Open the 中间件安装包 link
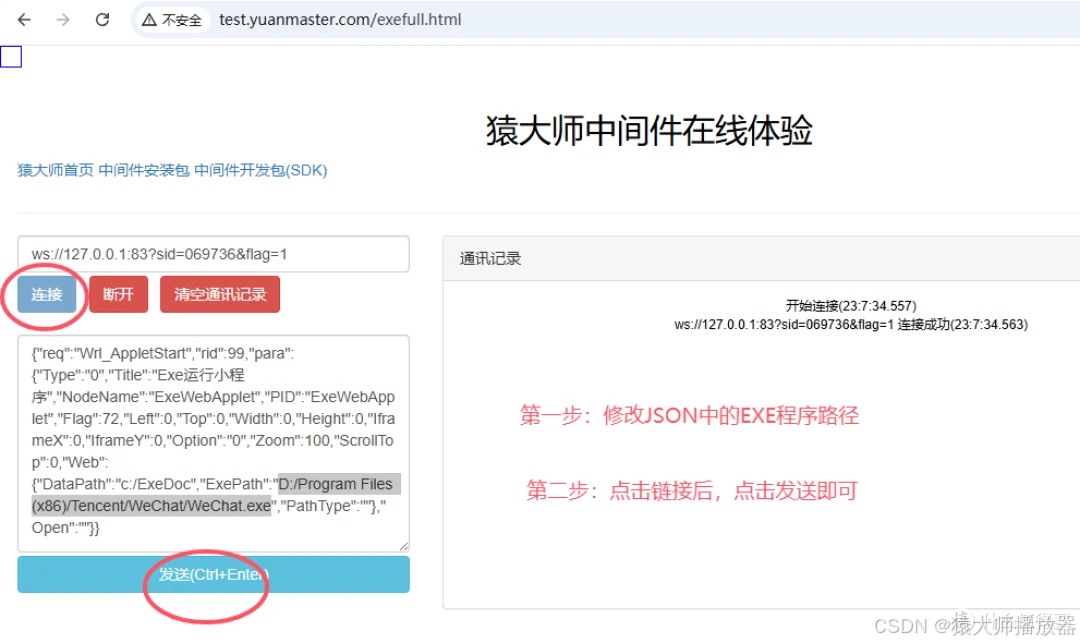Viewport: 1080px width, 643px height. (x=143, y=170)
